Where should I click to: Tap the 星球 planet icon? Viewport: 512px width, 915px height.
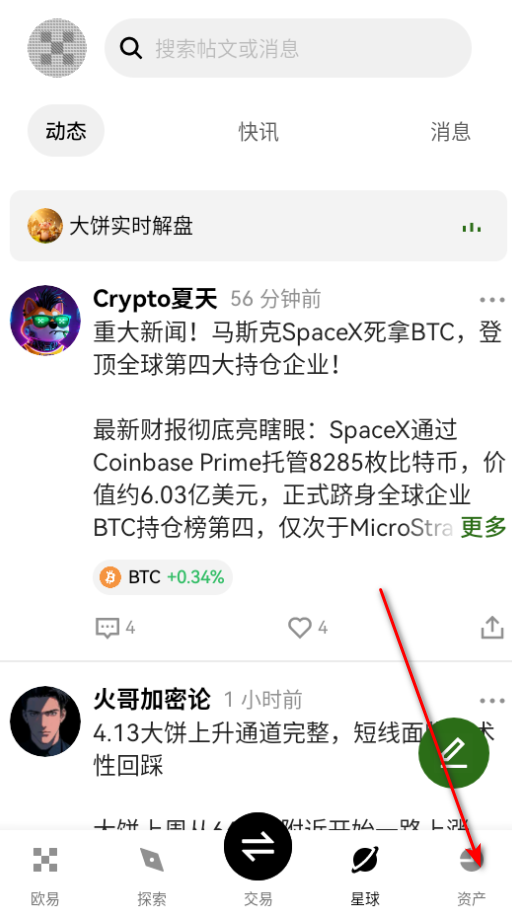click(365, 860)
